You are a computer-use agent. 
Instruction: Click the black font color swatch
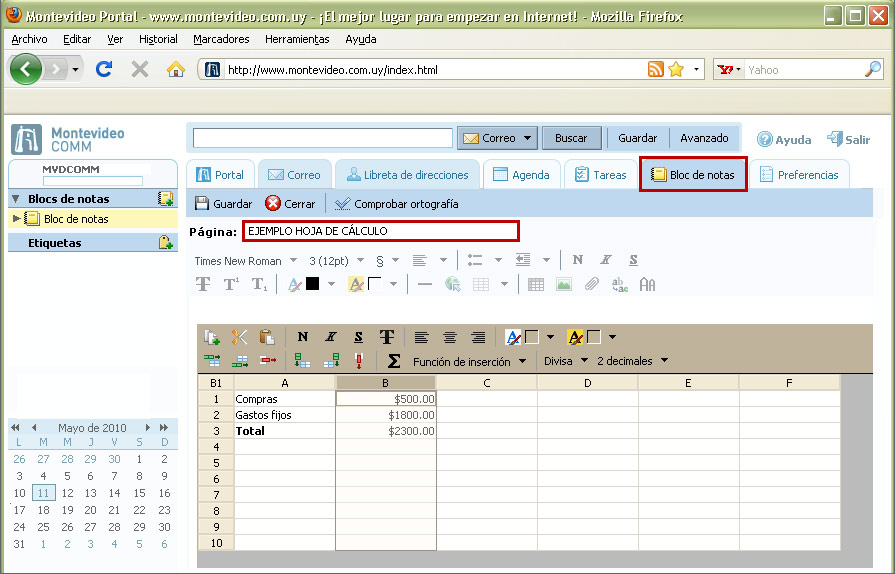(312, 285)
